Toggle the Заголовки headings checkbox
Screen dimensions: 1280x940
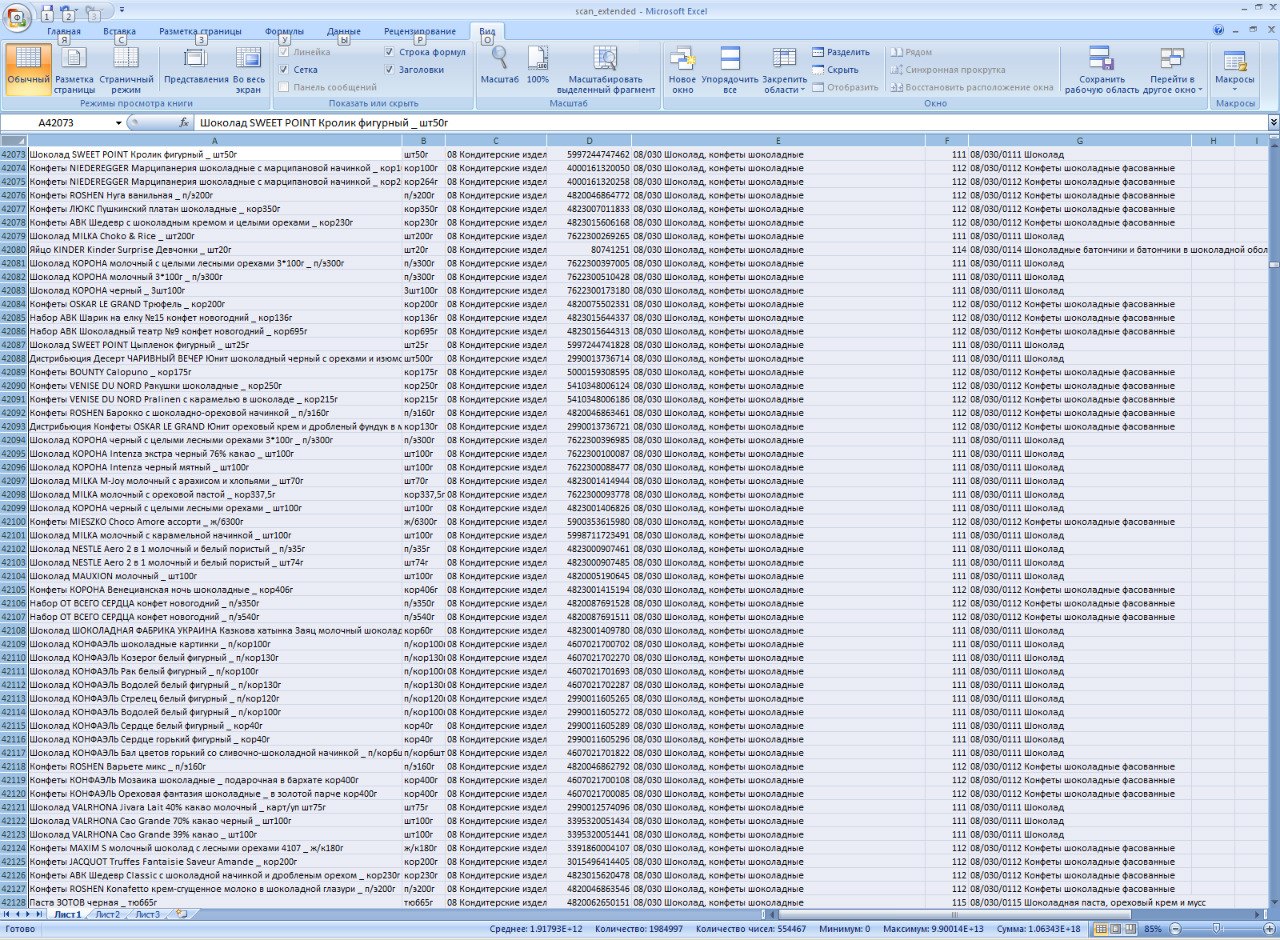[x=389, y=70]
